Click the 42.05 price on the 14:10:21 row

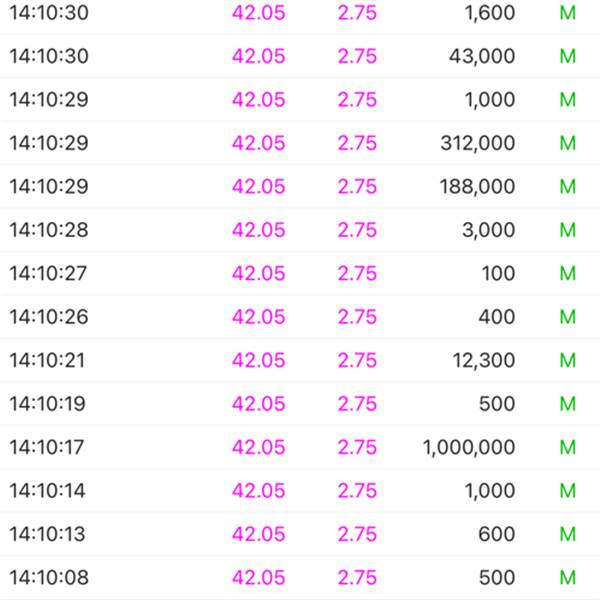point(259,360)
